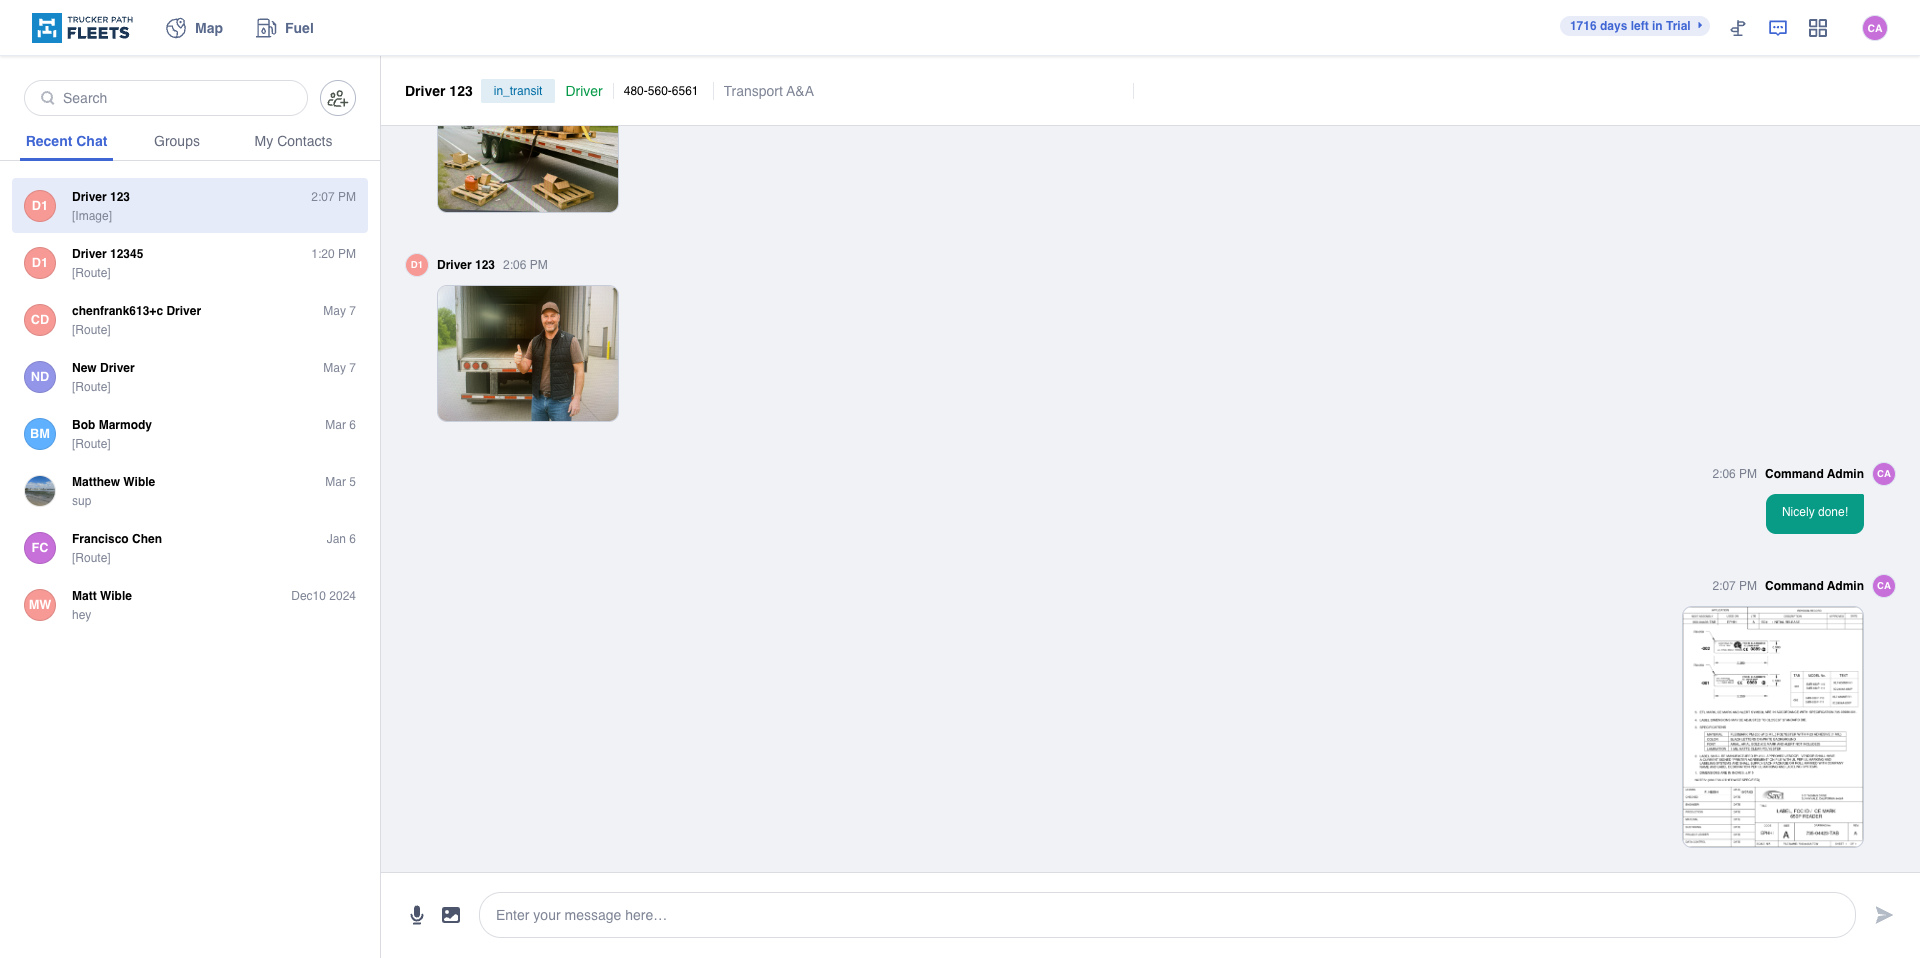Click the Driver role link in chat header
1920x958 pixels.
(x=584, y=91)
